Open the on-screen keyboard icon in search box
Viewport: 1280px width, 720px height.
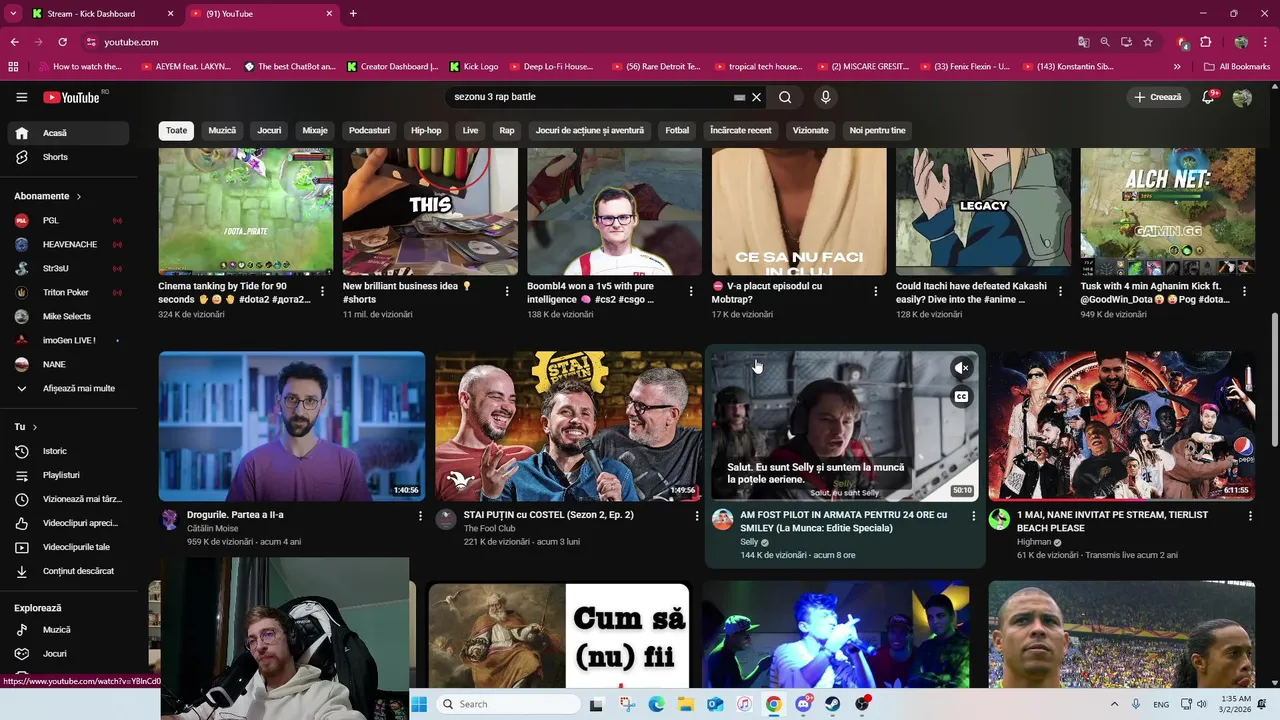coord(739,97)
